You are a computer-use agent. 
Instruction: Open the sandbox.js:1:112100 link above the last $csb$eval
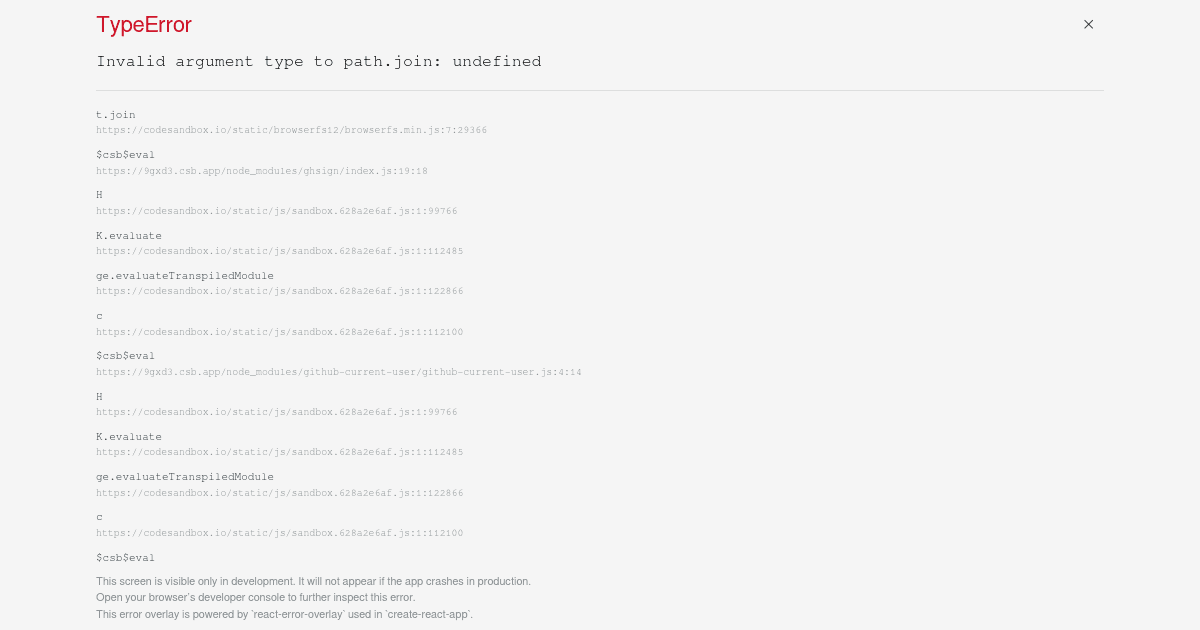coord(280,533)
